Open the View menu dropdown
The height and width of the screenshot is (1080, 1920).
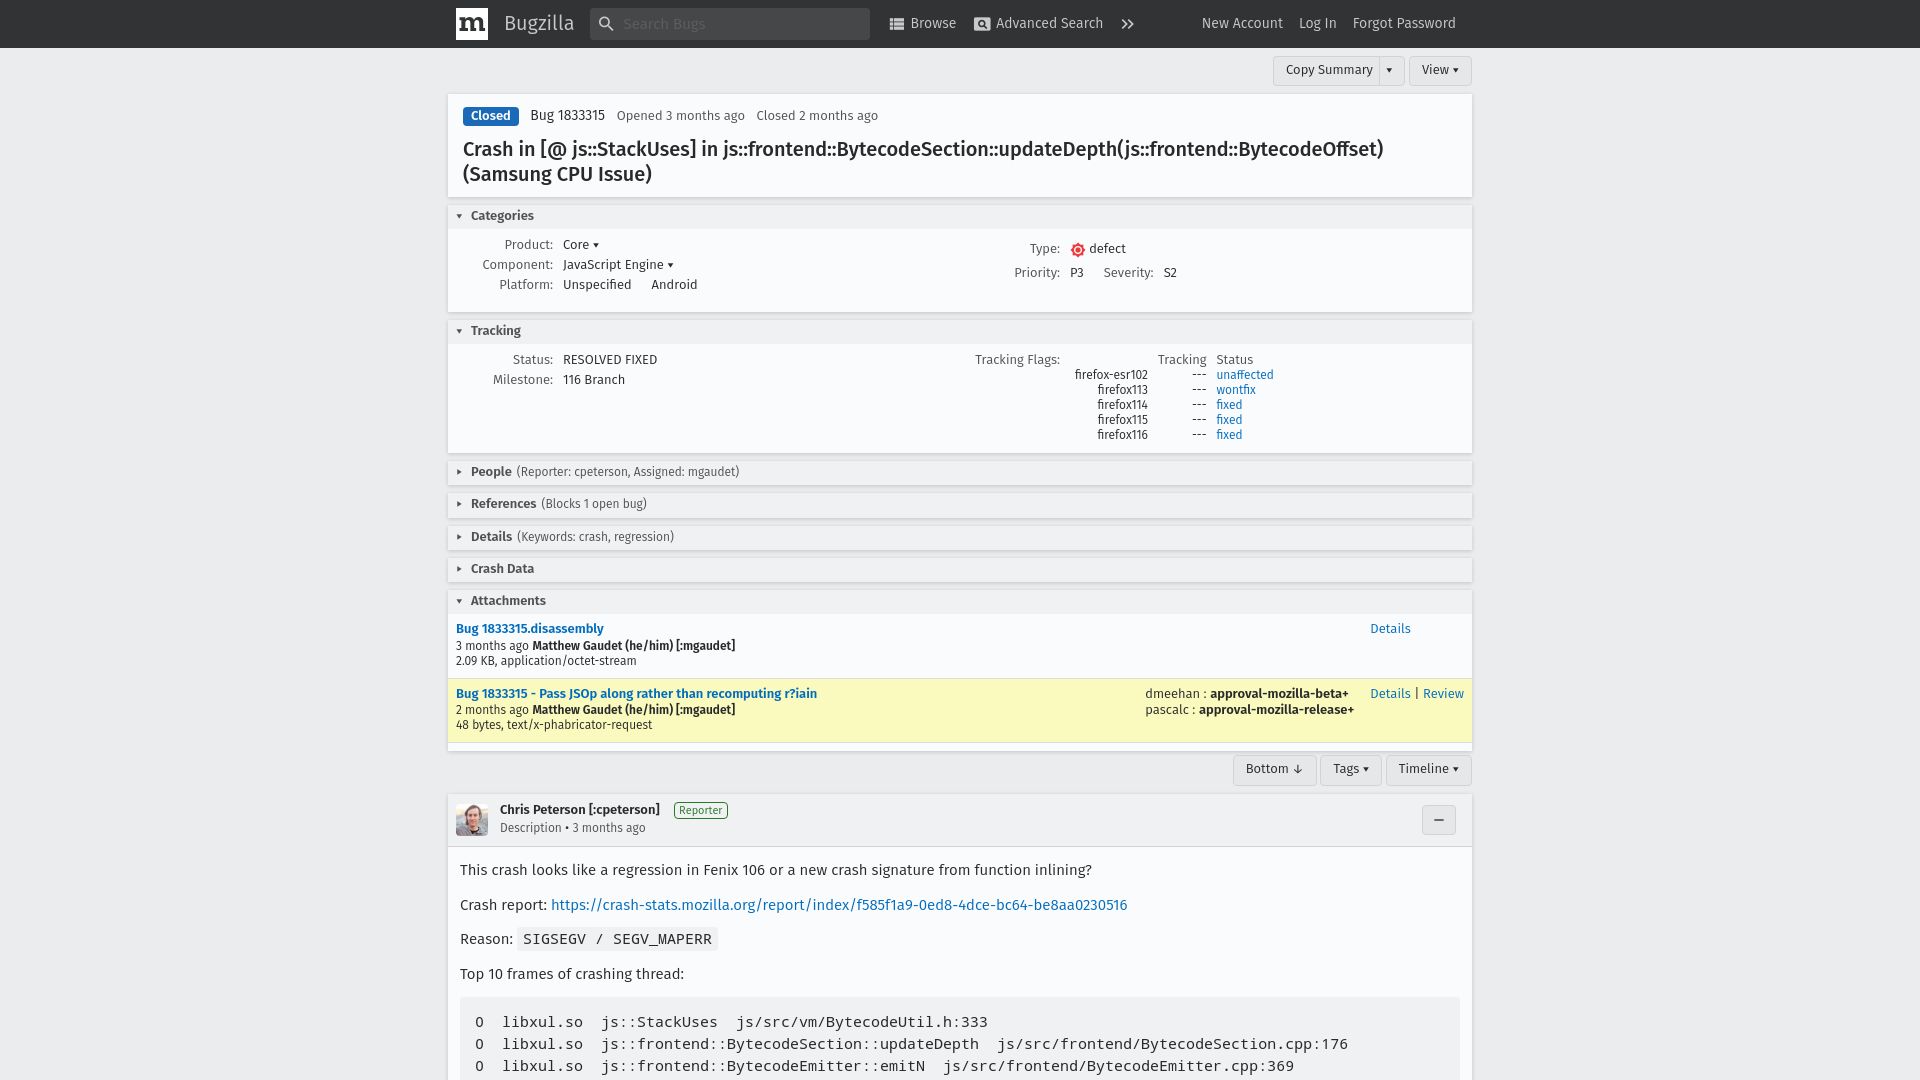(x=1440, y=70)
